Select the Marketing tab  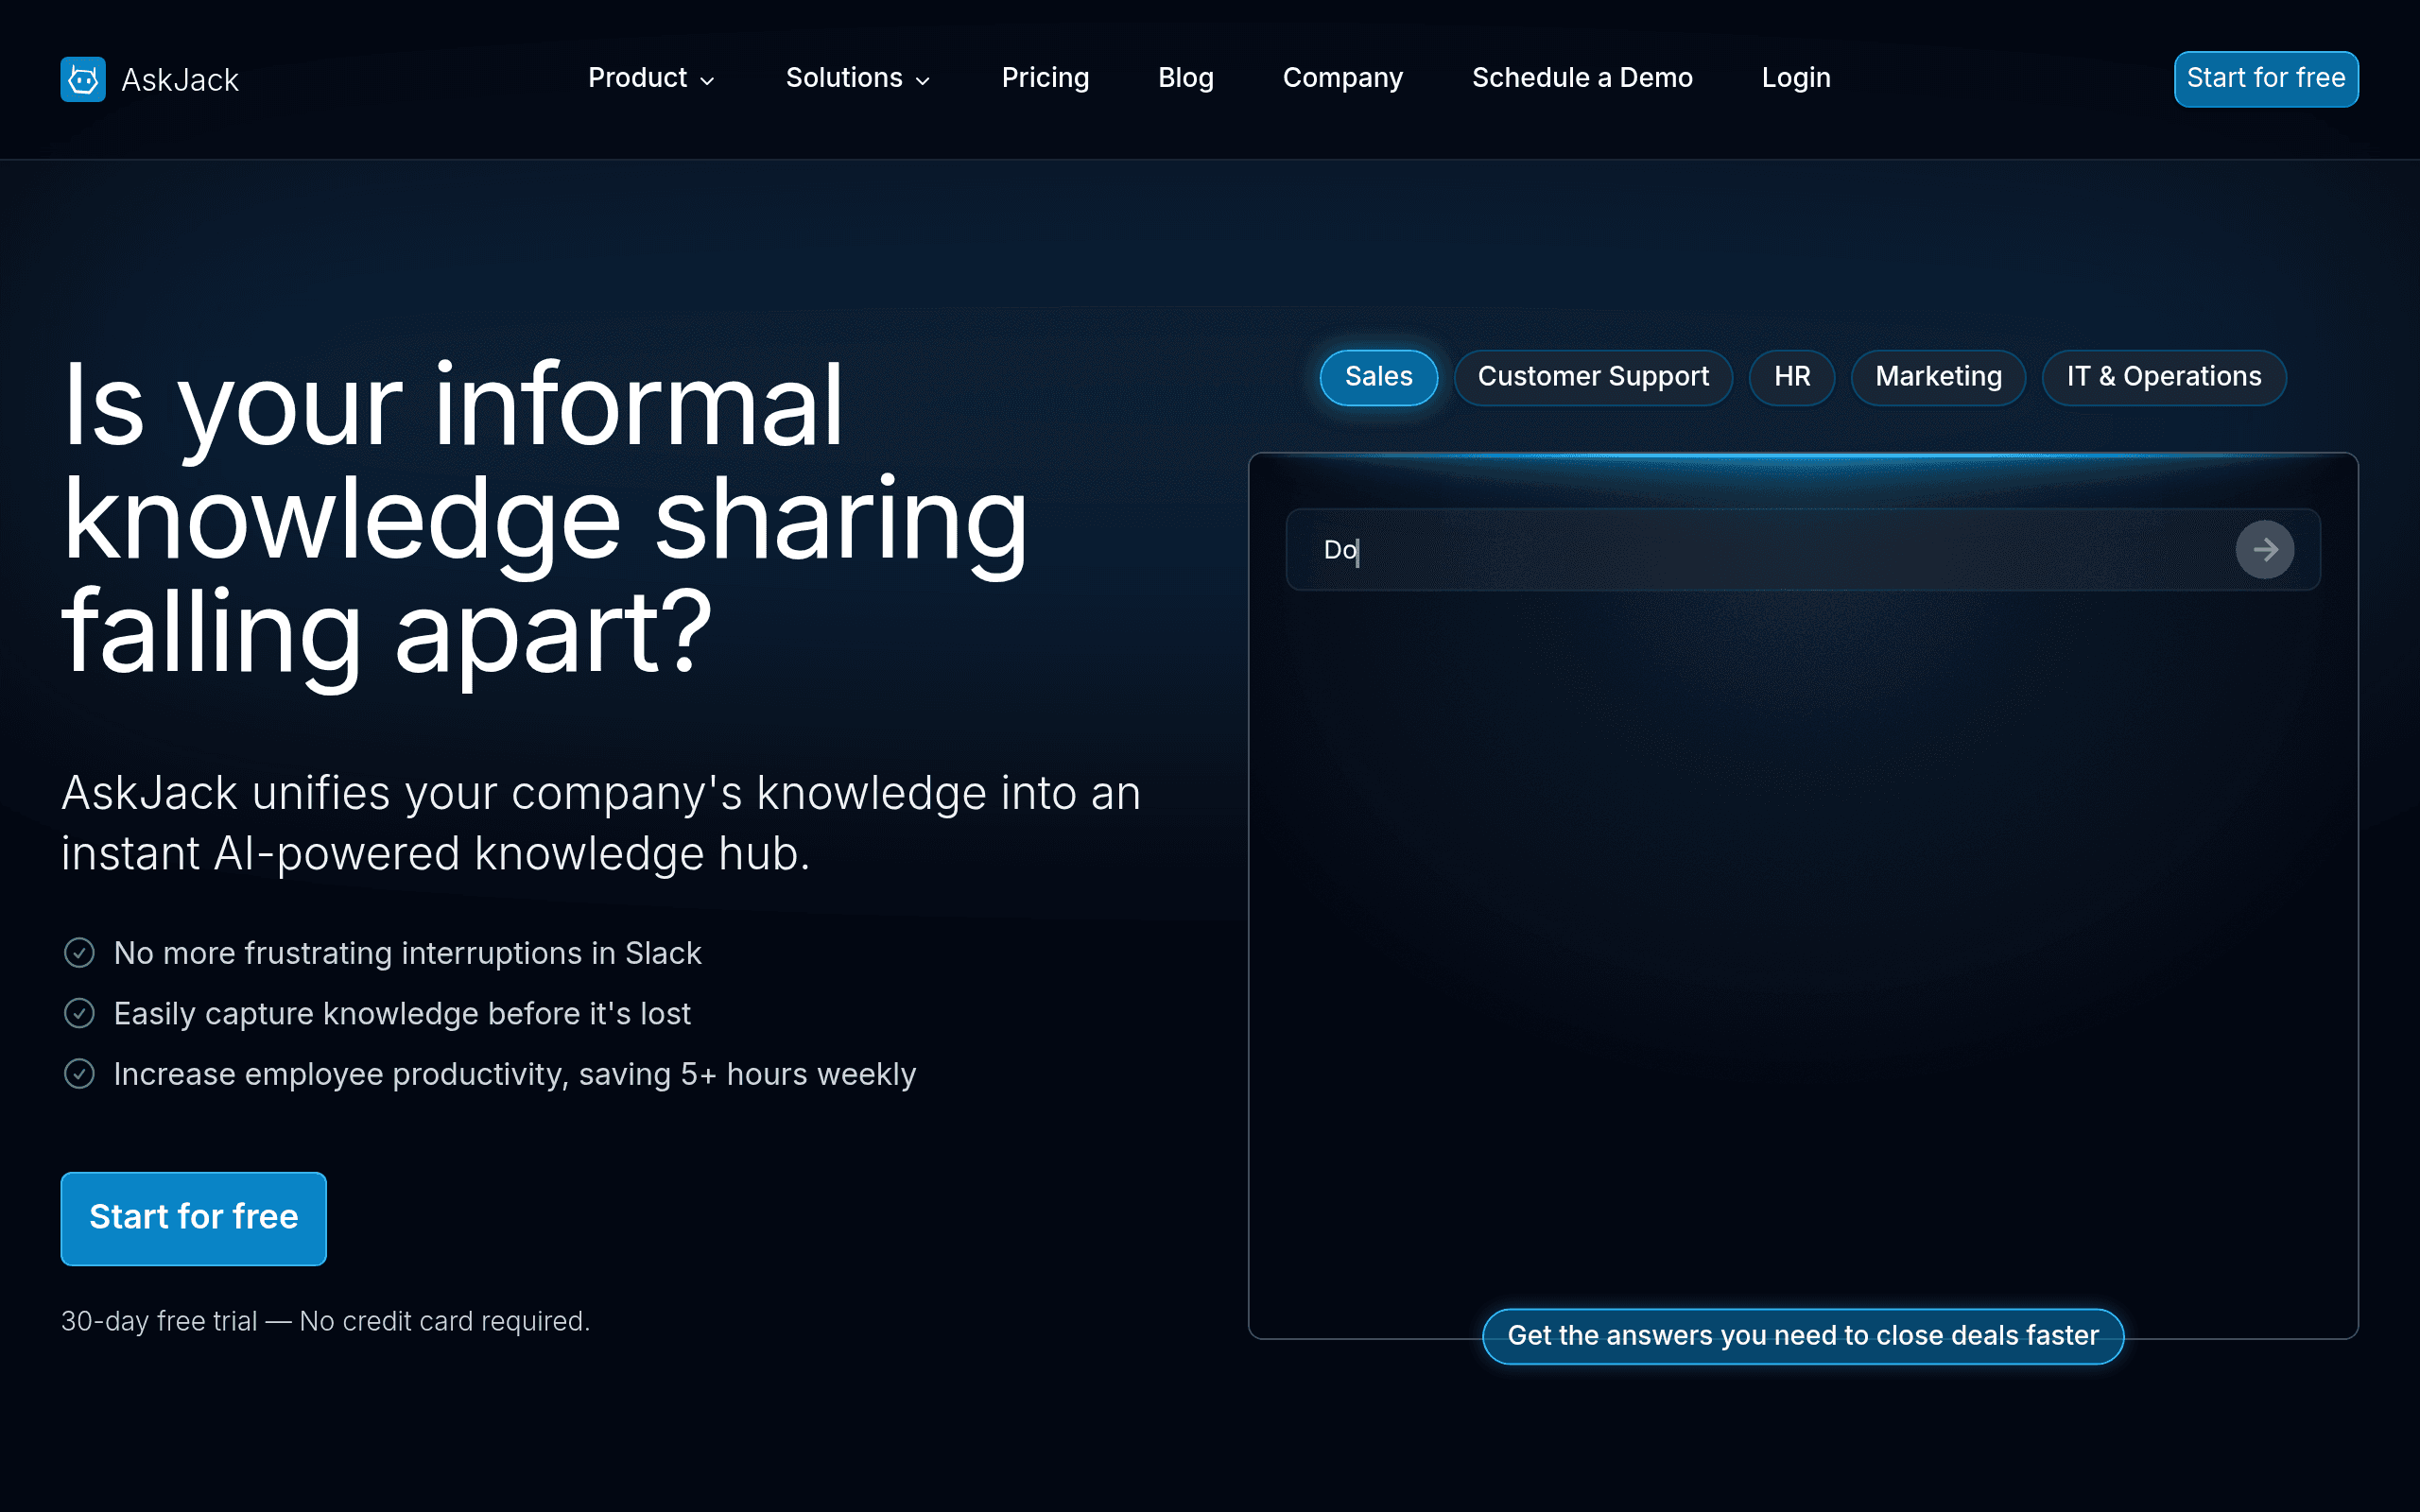click(1938, 377)
